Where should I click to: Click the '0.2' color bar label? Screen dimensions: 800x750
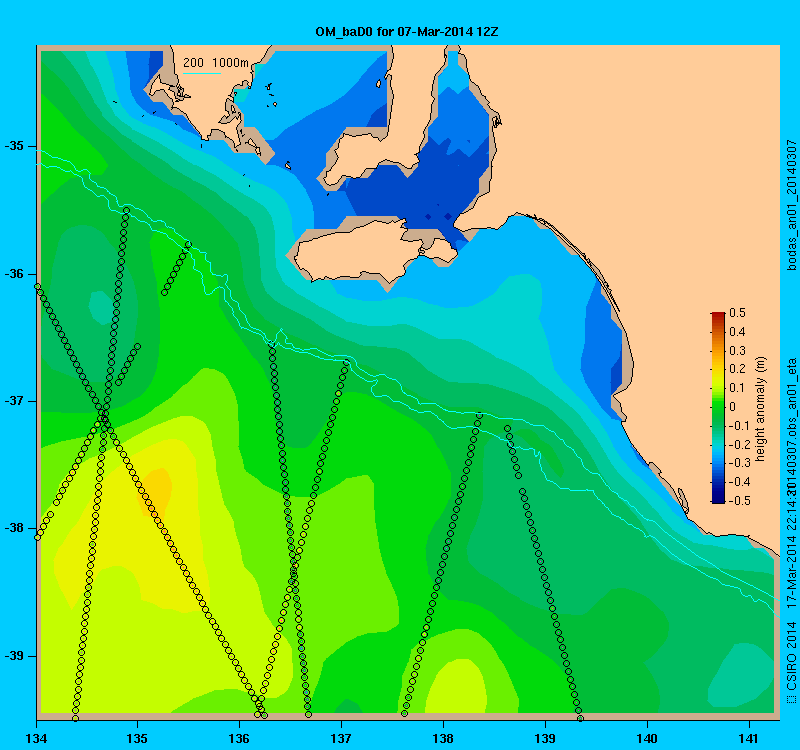(737, 369)
